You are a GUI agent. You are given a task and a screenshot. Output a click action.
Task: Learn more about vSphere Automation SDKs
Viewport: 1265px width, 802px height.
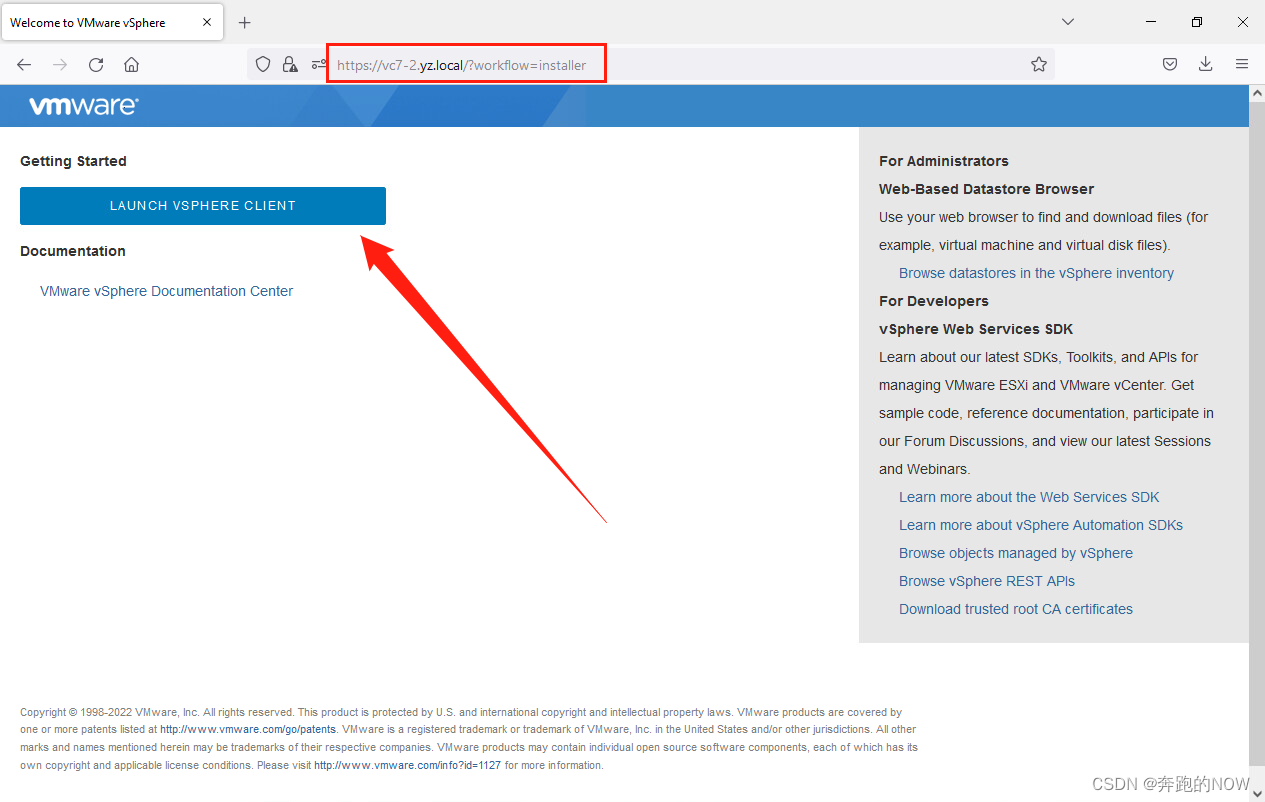[x=1041, y=525]
